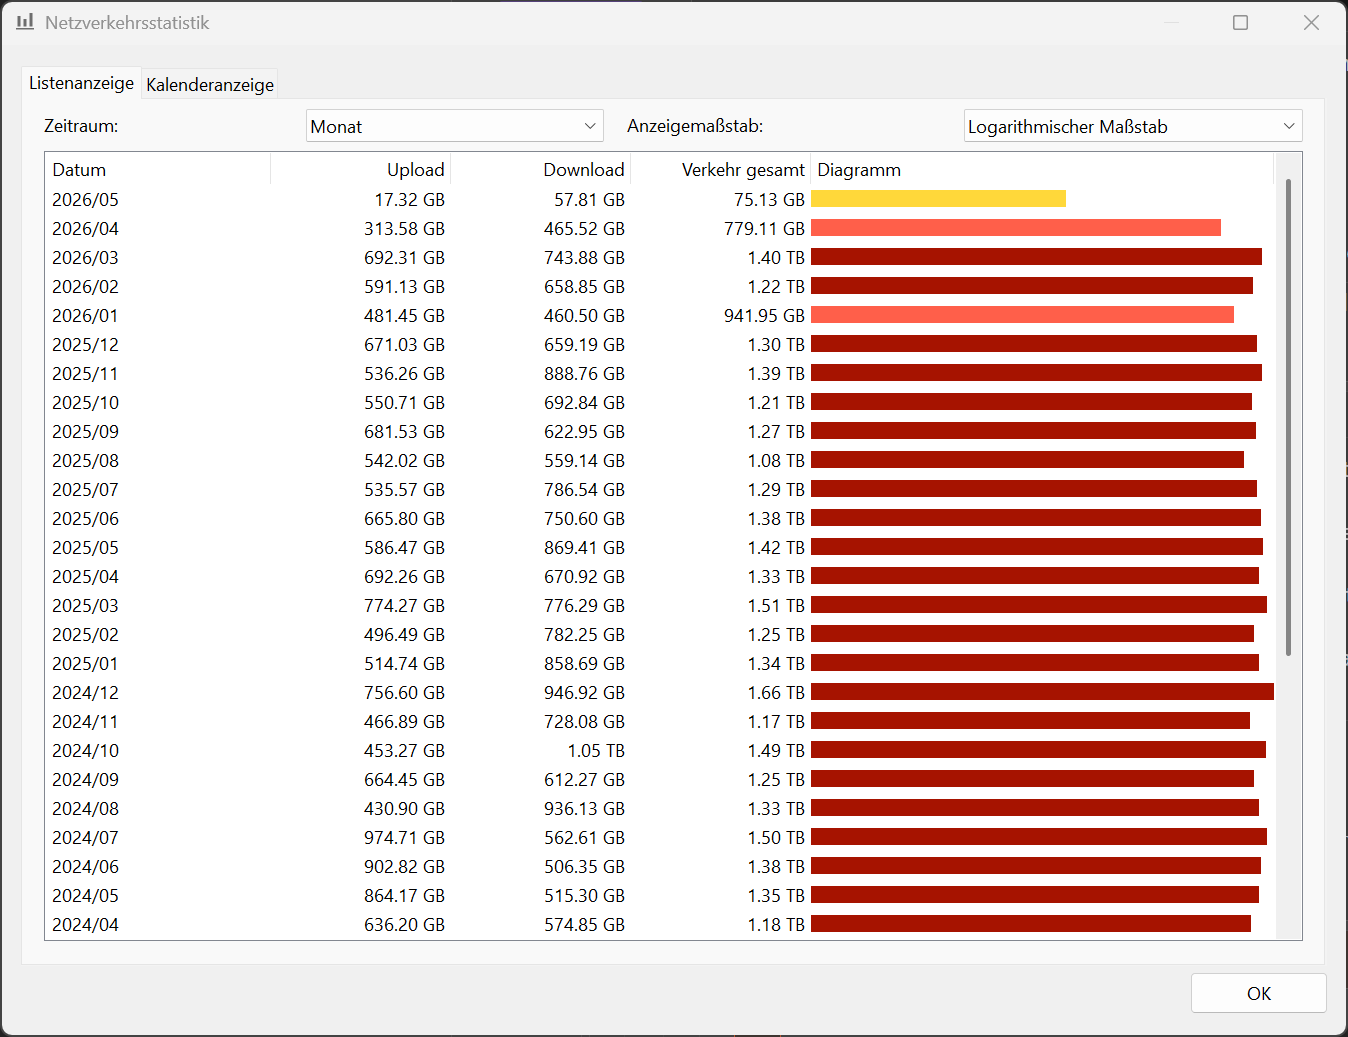Click the Diagramm column header
The height and width of the screenshot is (1037, 1348).
[1042, 170]
